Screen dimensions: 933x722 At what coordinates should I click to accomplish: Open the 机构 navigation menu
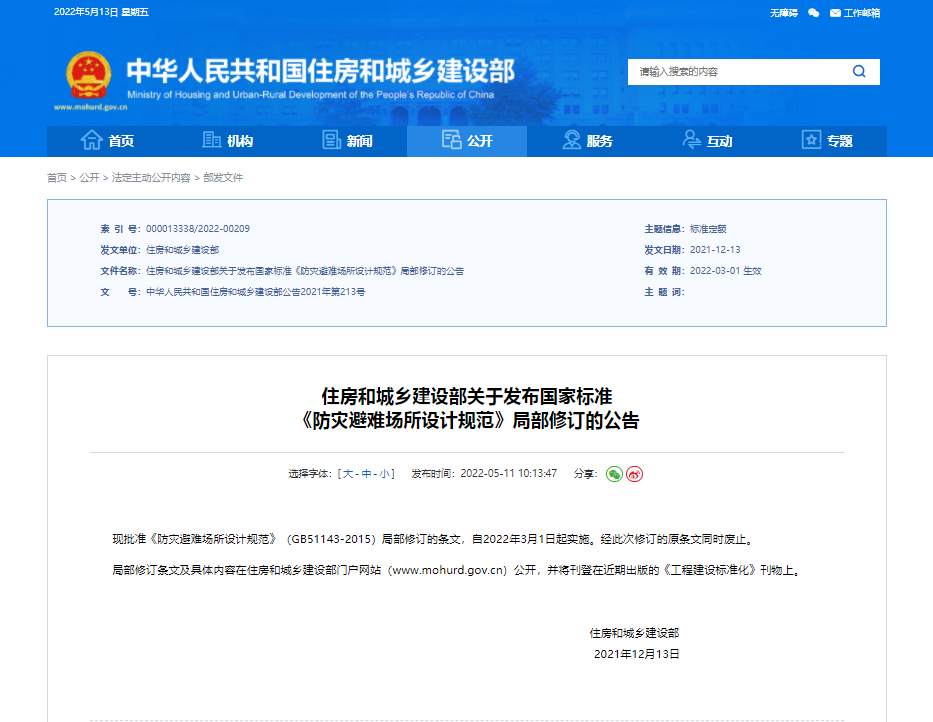(227, 141)
